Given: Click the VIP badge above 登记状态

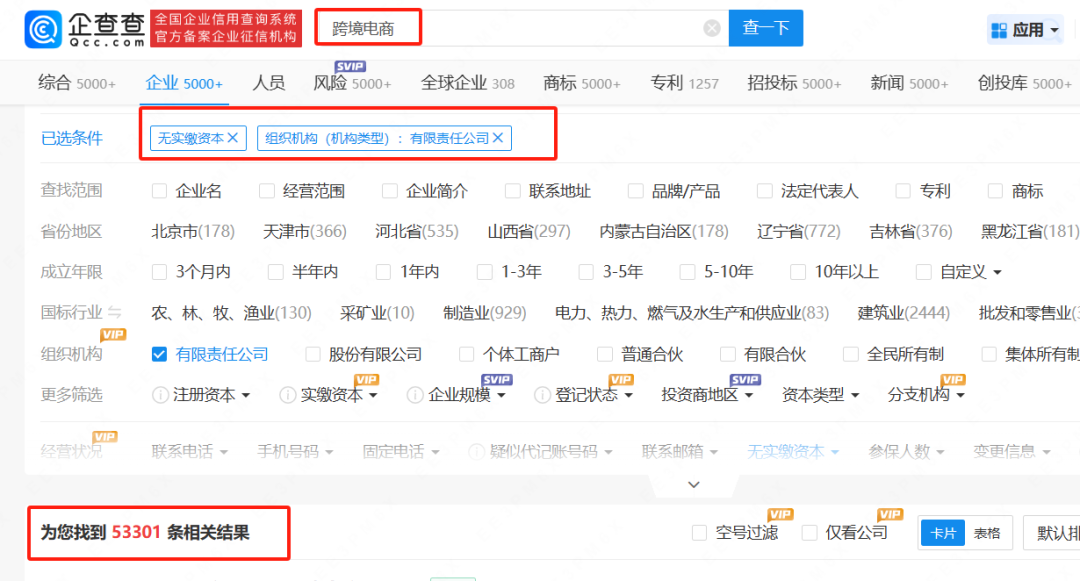Looking at the screenshot, I should coord(620,379).
